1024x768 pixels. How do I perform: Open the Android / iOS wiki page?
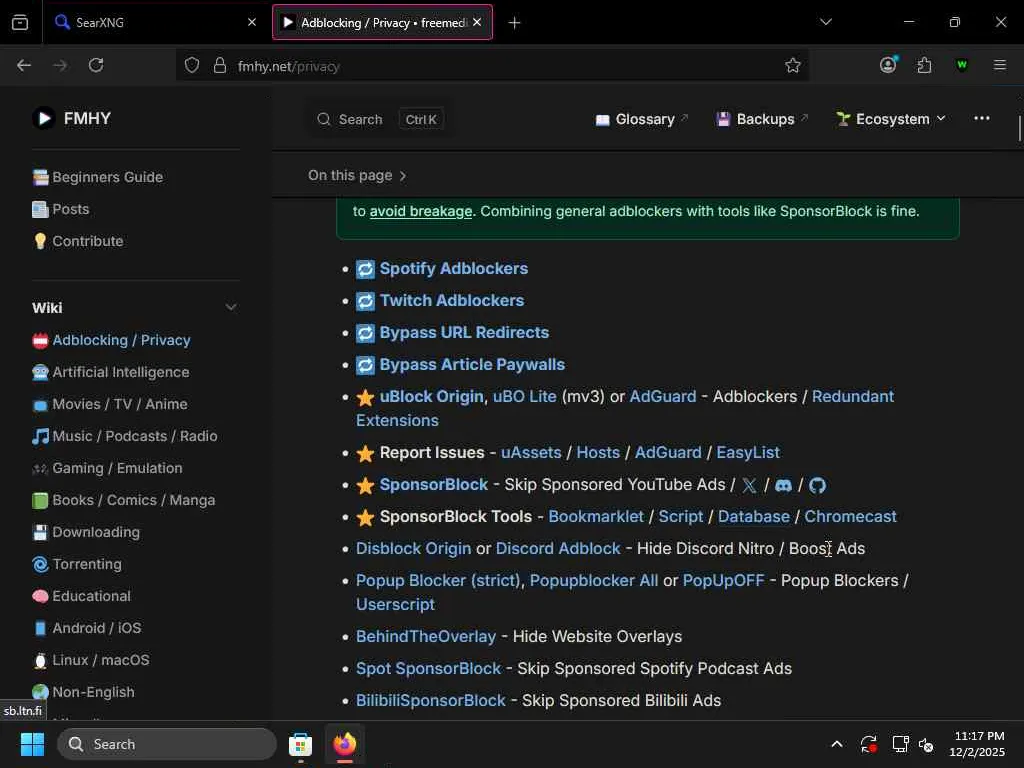tap(87, 628)
